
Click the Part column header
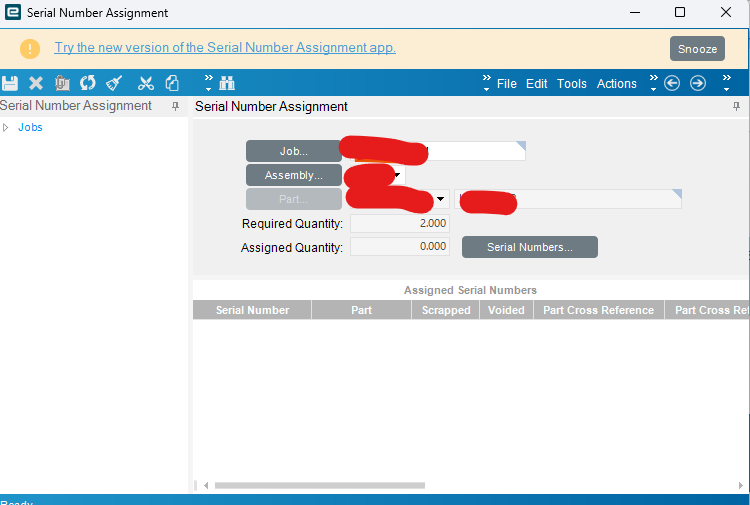[x=362, y=310]
